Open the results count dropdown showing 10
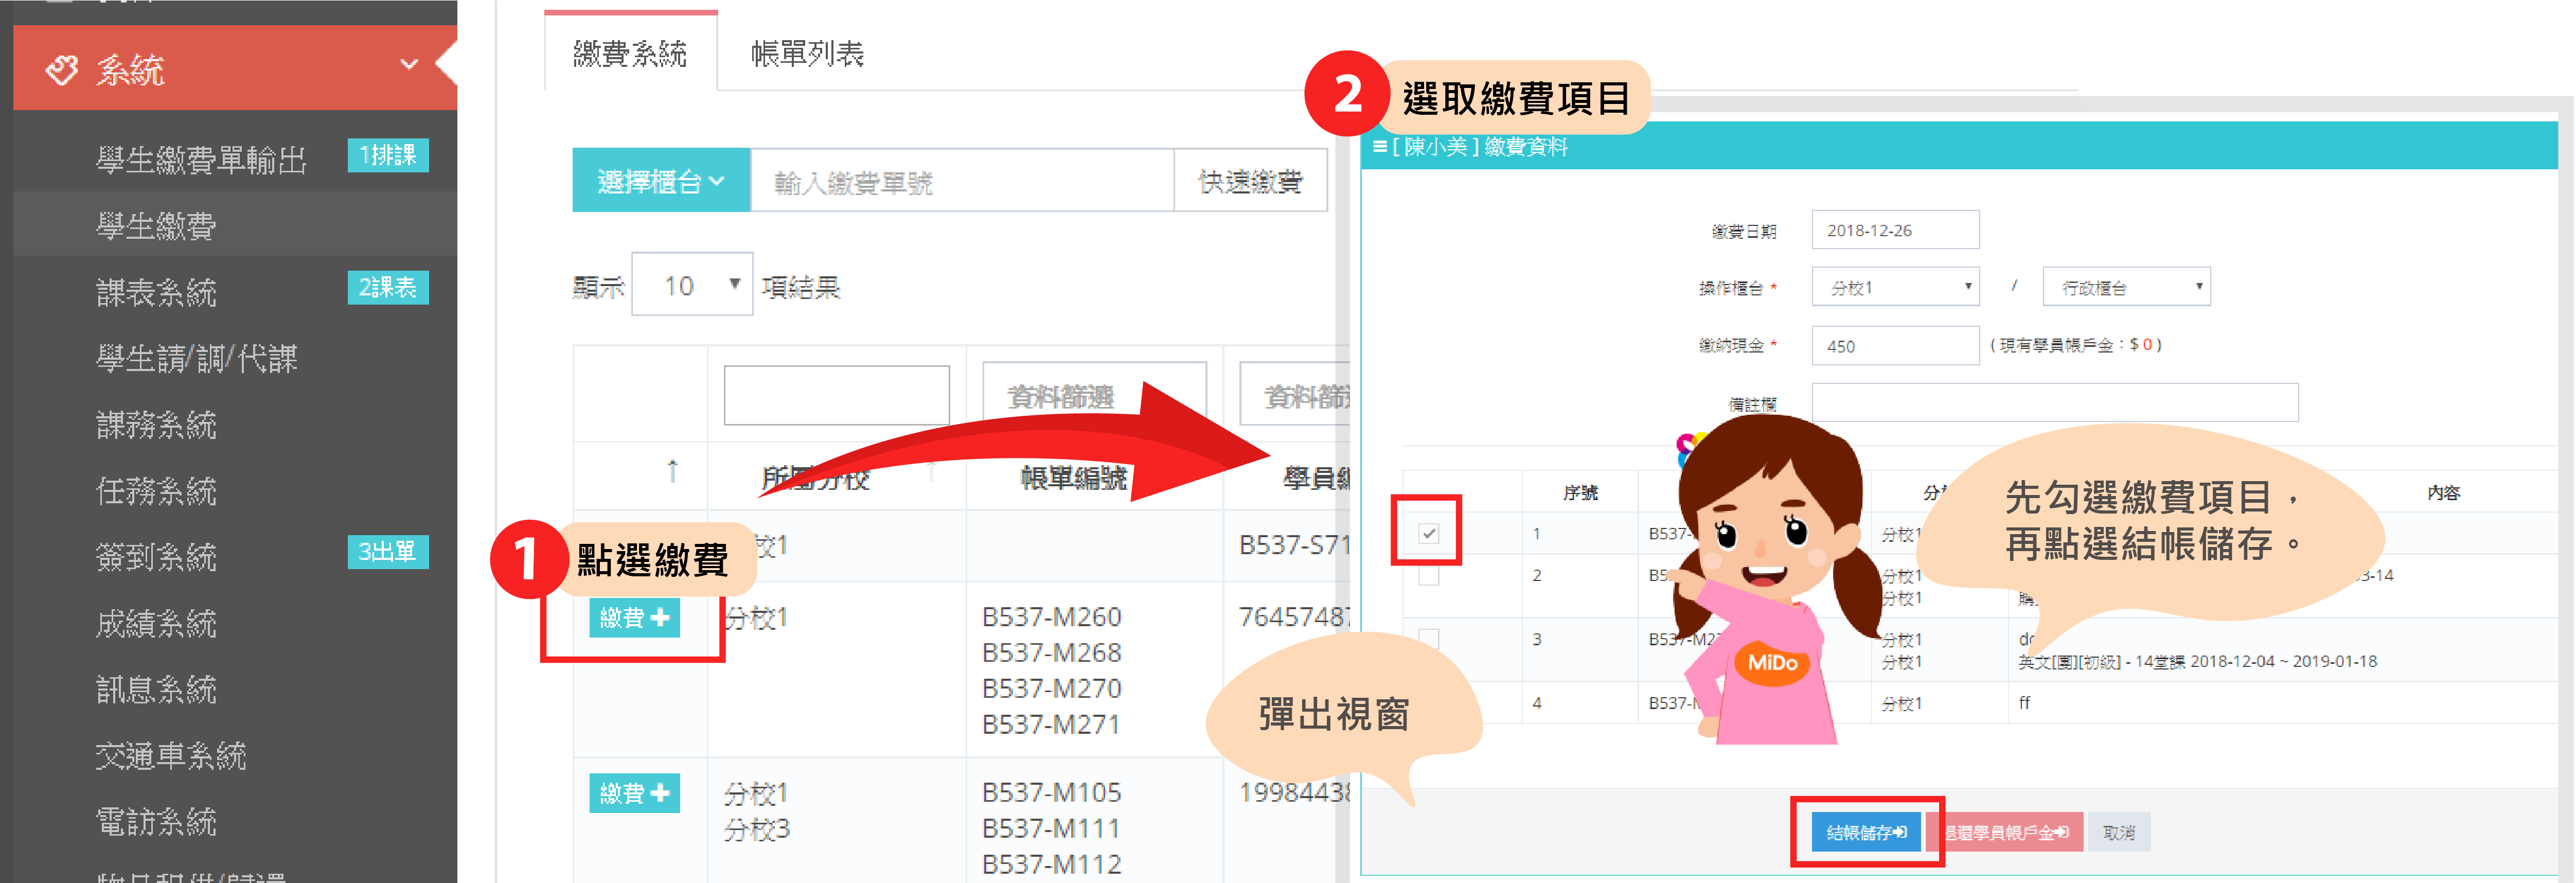Viewport: 2576px width, 883px height. point(692,286)
